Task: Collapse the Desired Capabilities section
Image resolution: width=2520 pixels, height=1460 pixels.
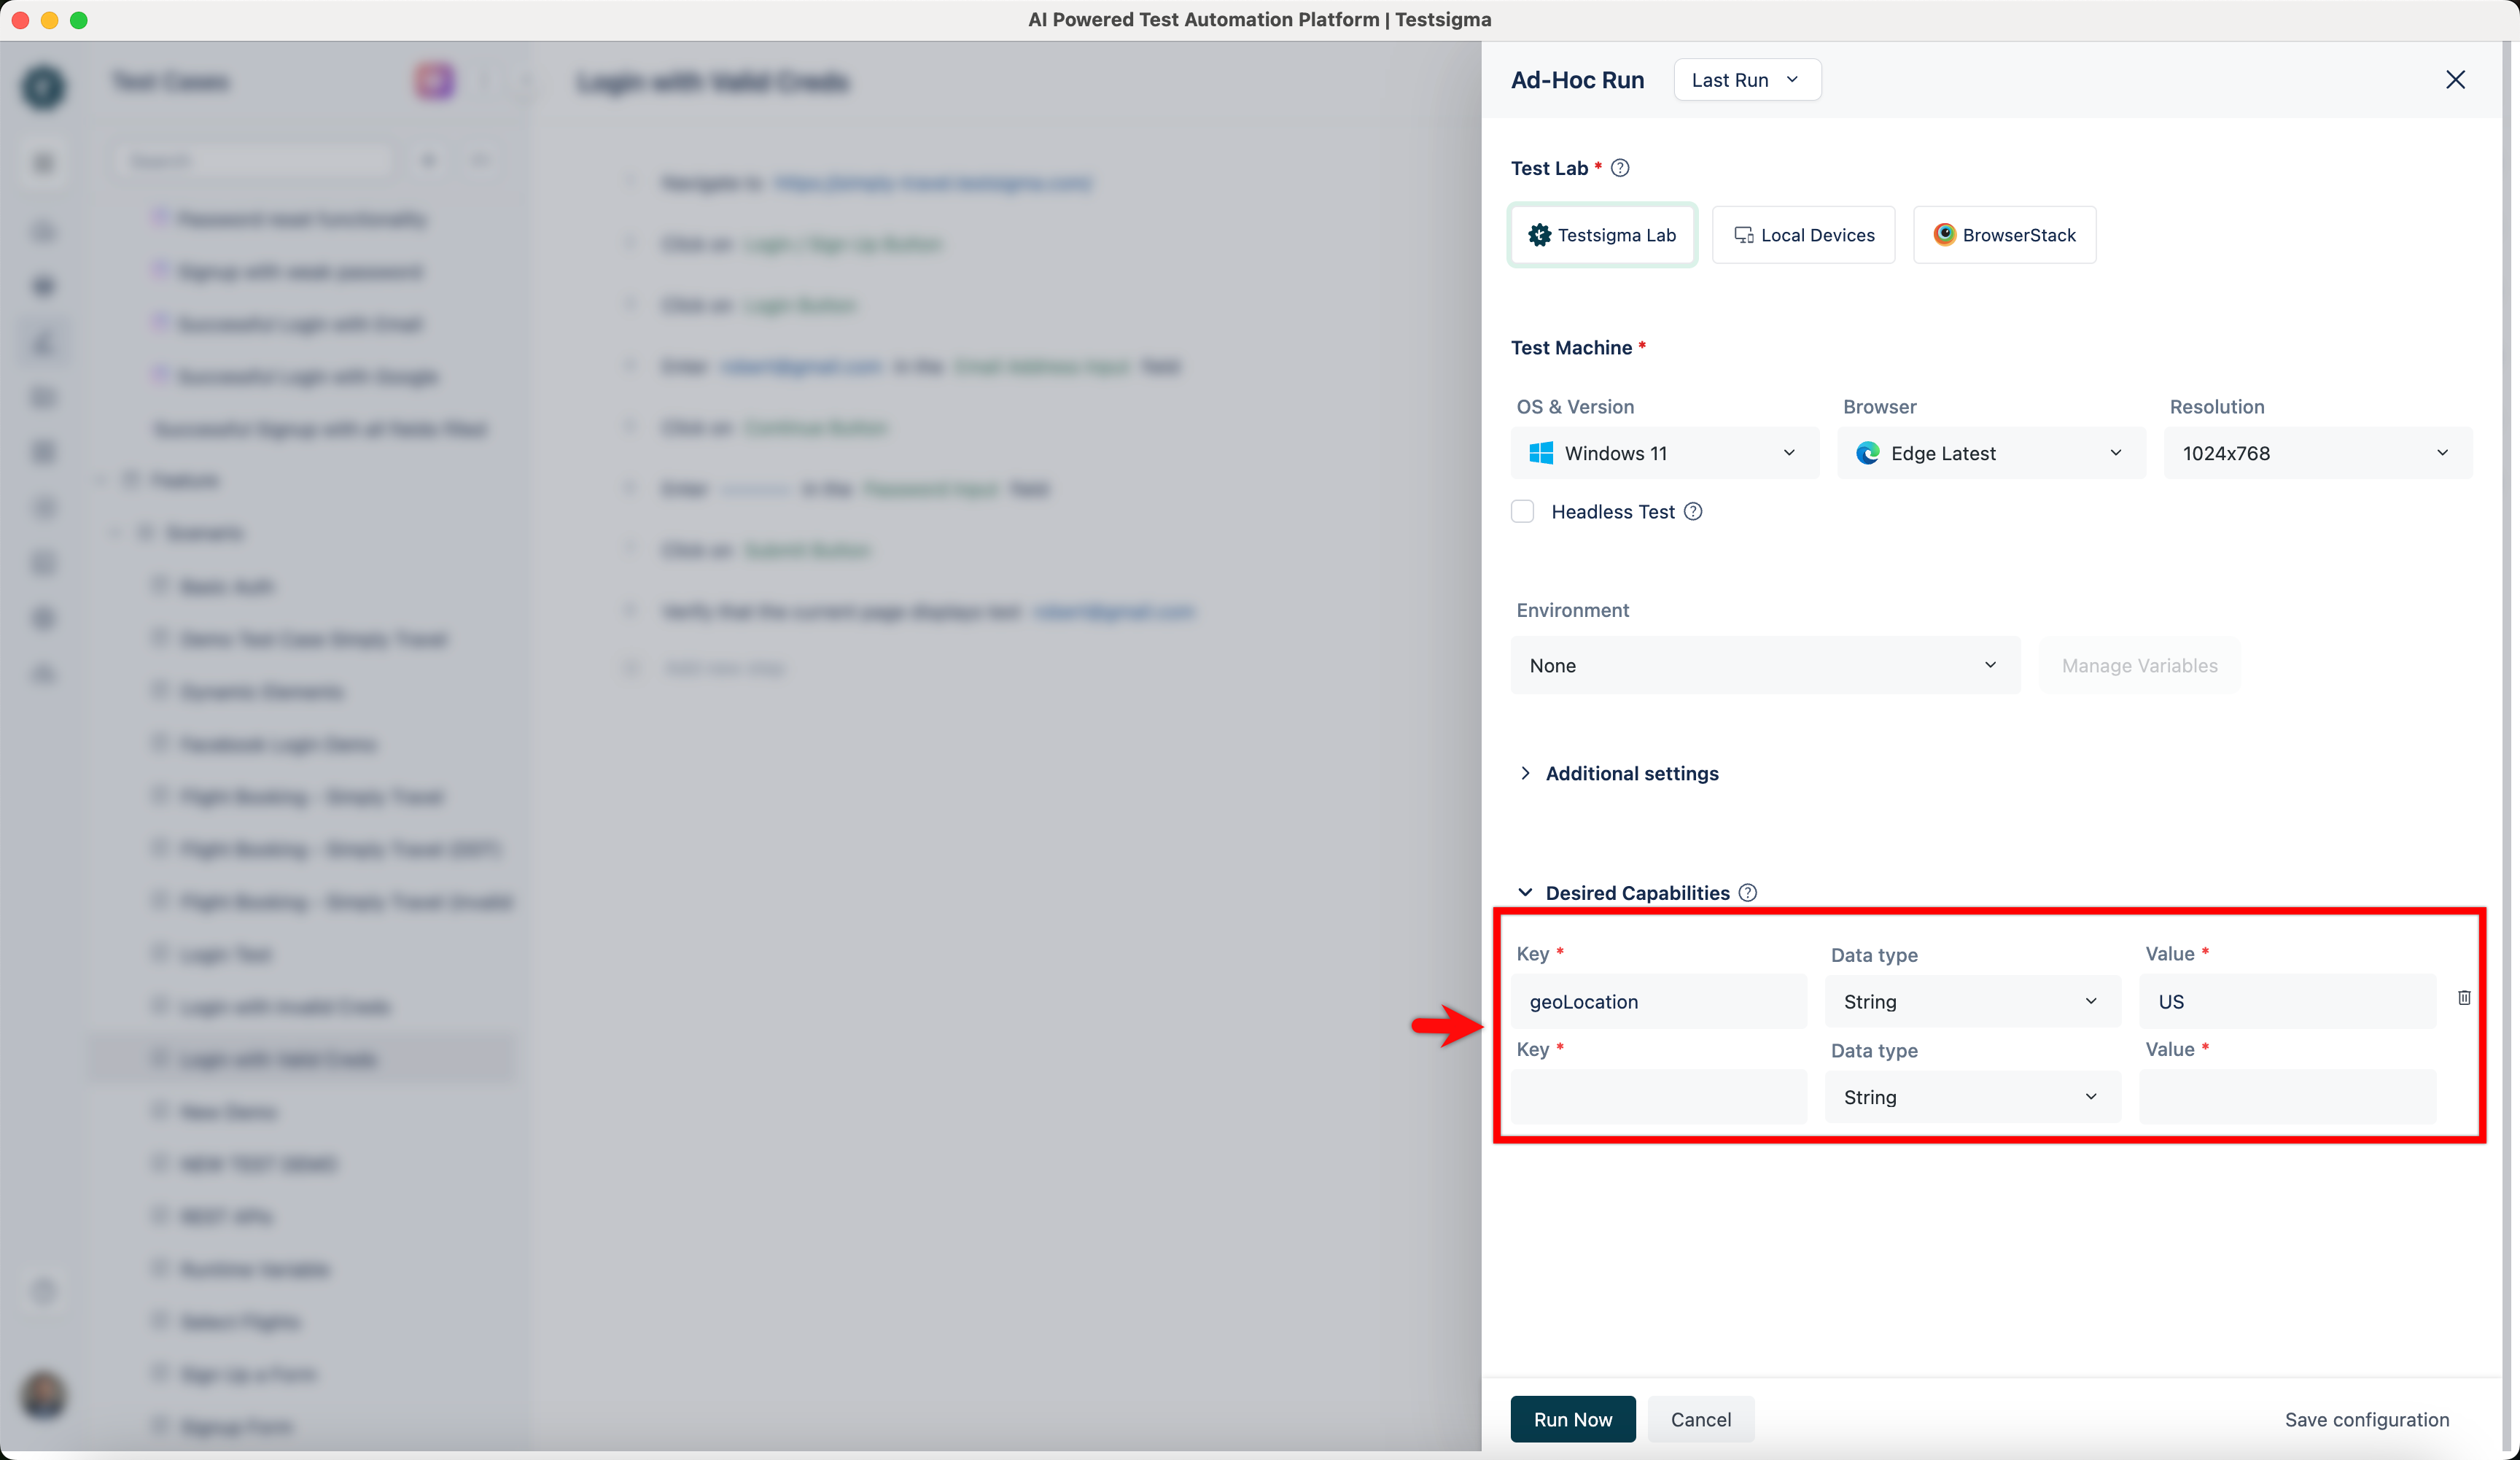Action: [x=1525, y=893]
